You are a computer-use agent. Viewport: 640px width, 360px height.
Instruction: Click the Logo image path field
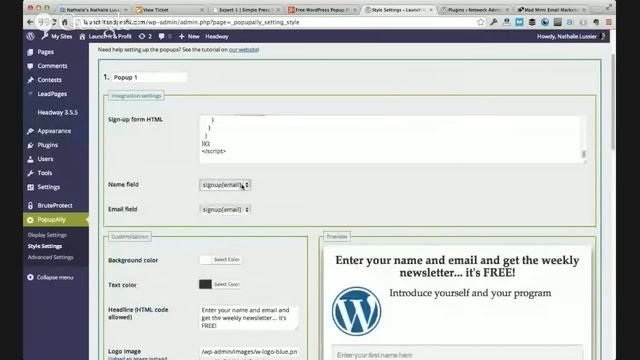[249, 351]
